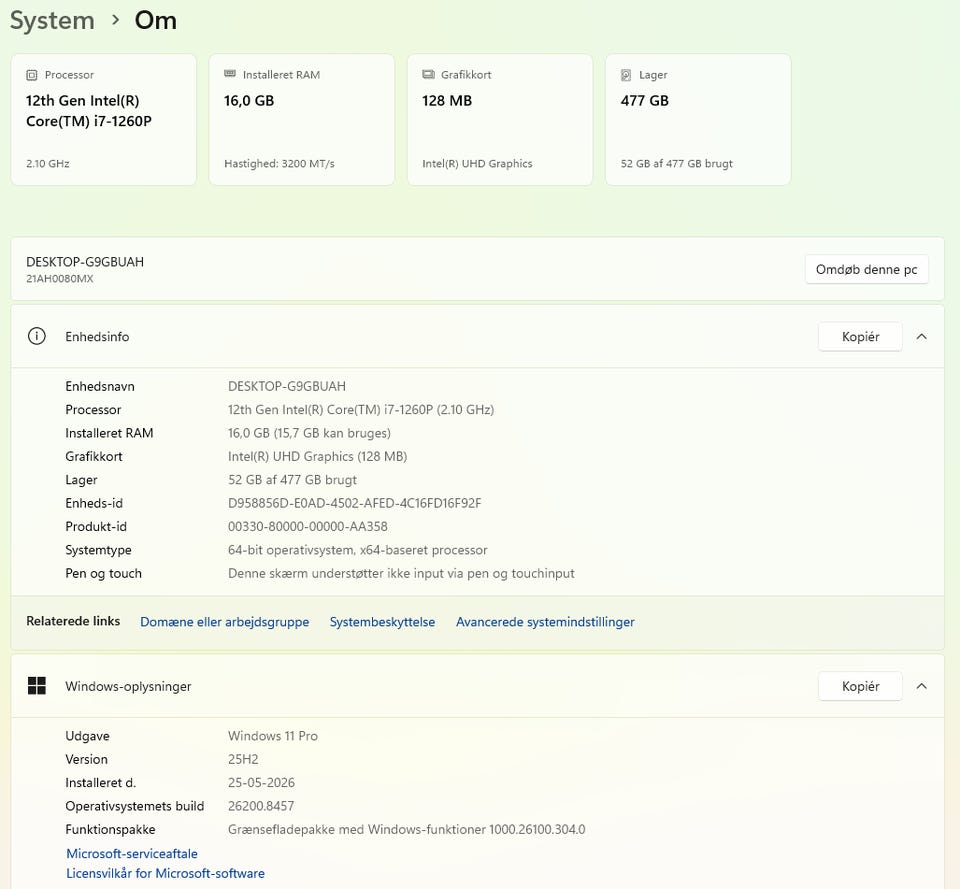Click the Enheds-id value D958856D-E0AD-4502-AFED-4C16FD16F92F

point(354,503)
